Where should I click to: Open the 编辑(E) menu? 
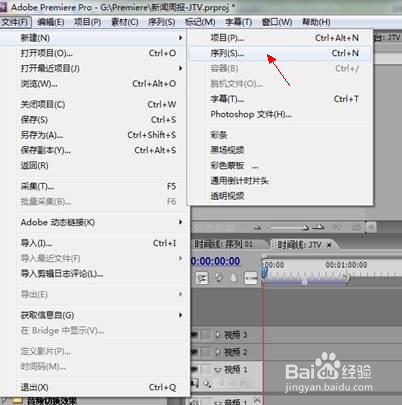point(51,22)
